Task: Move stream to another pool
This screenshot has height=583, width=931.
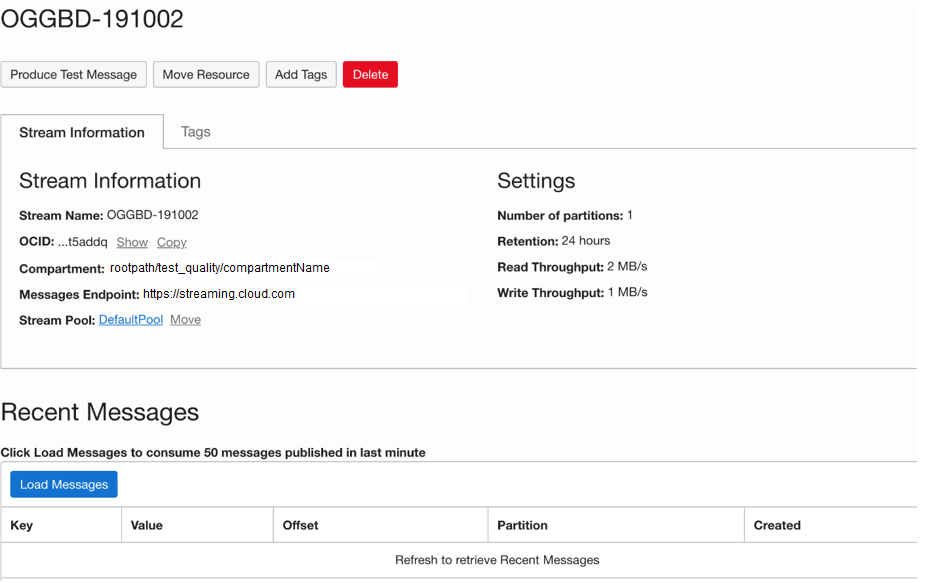Action: click(185, 320)
